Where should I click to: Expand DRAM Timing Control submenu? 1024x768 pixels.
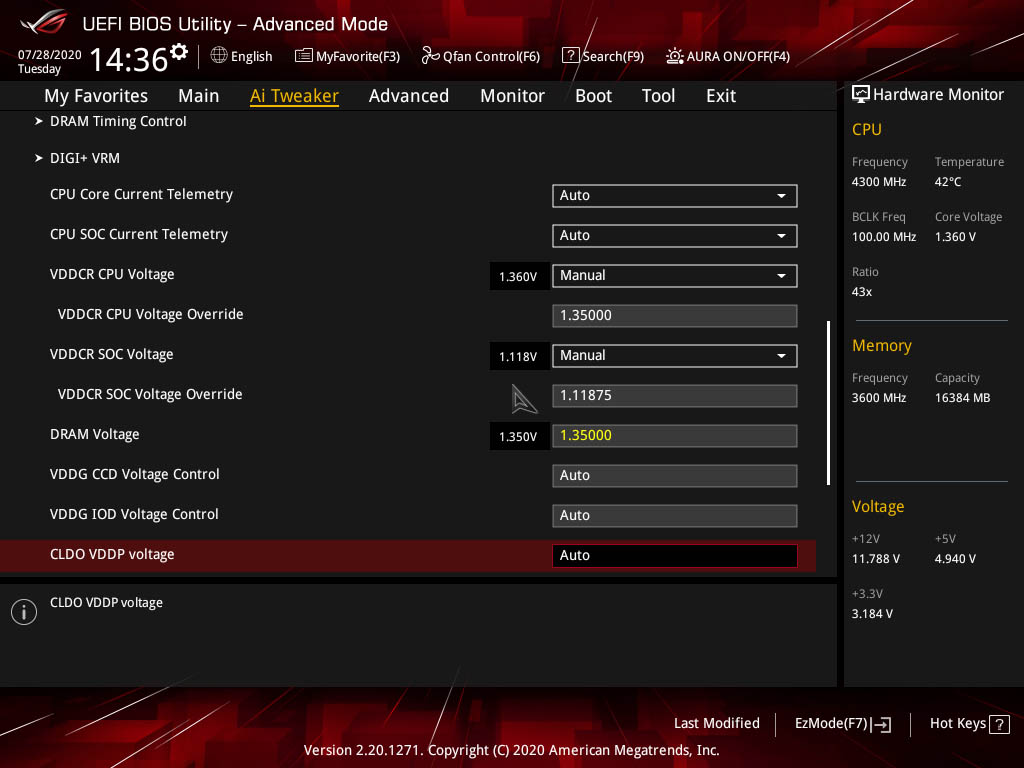point(118,121)
